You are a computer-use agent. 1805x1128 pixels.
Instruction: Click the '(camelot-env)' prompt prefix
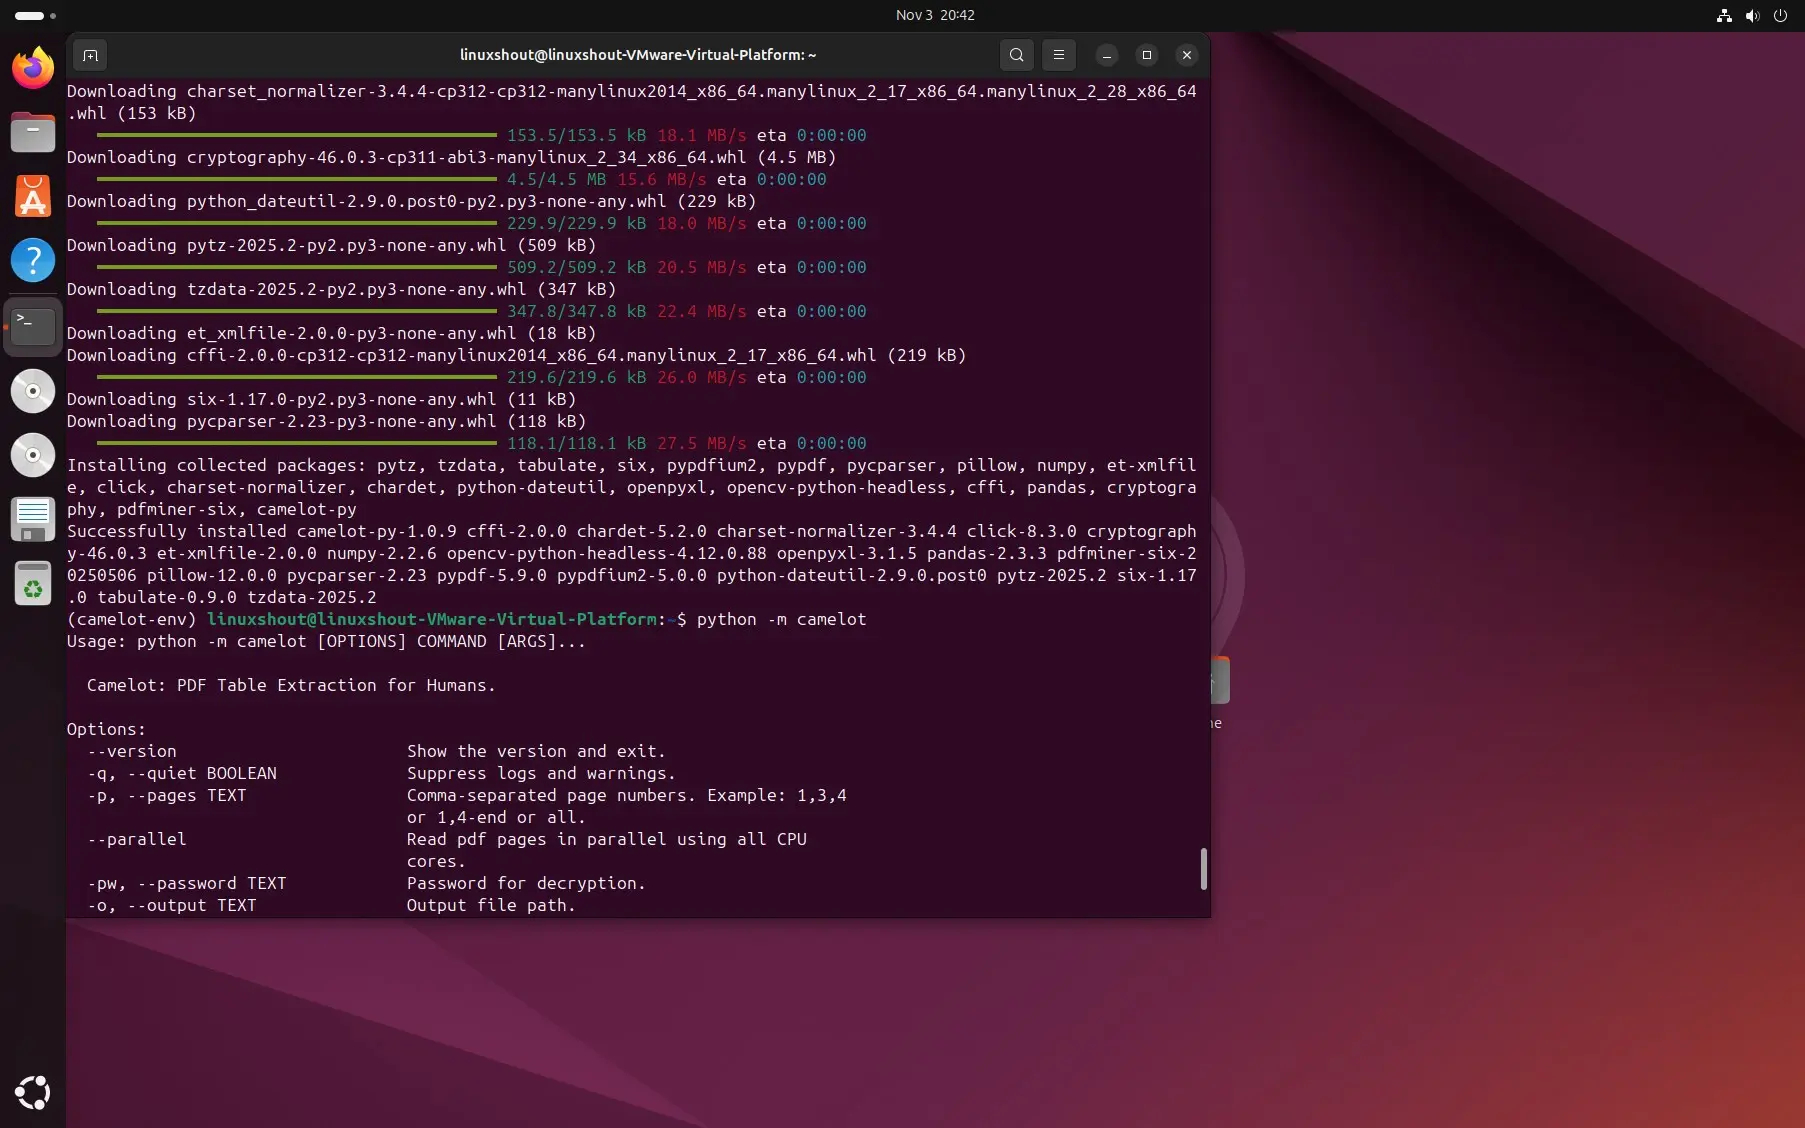(x=132, y=619)
